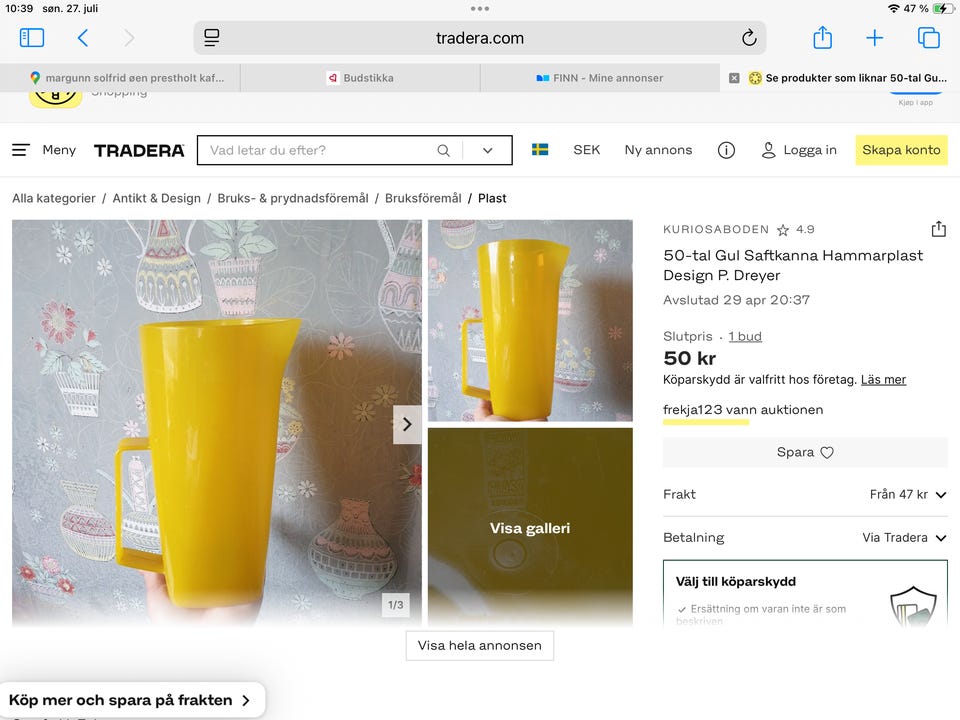The height and width of the screenshot is (720, 960).
Task: Go back to previous page
Action: 83,38
